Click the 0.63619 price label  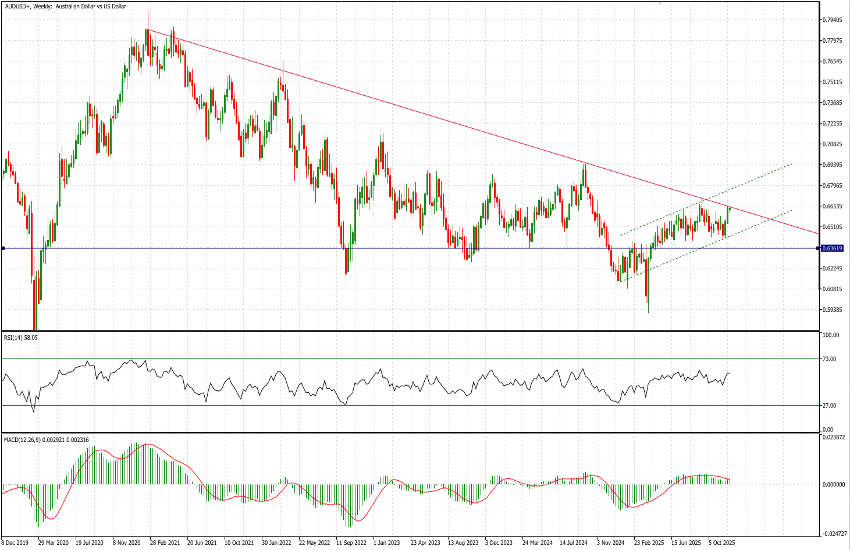[832, 248]
